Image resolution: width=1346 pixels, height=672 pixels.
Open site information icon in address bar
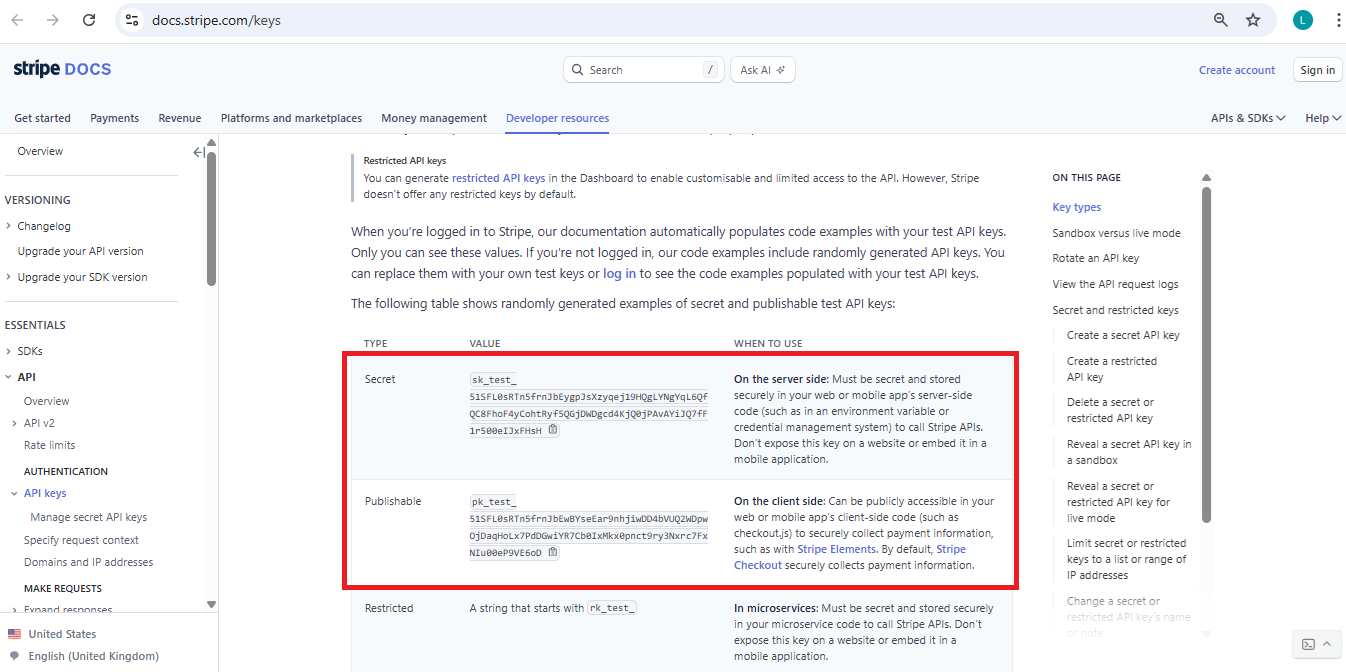click(x=132, y=20)
